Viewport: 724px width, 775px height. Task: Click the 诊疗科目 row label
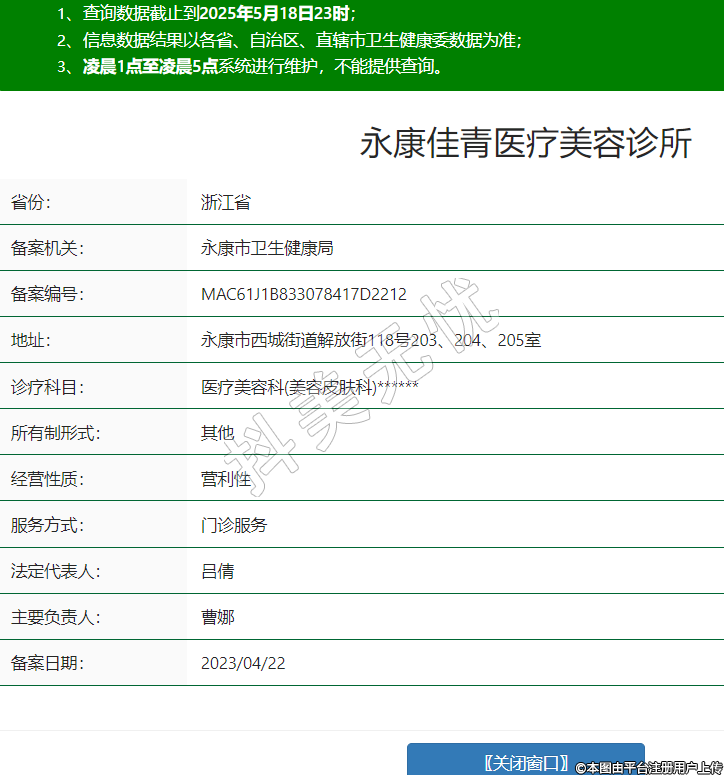click(48, 386)
